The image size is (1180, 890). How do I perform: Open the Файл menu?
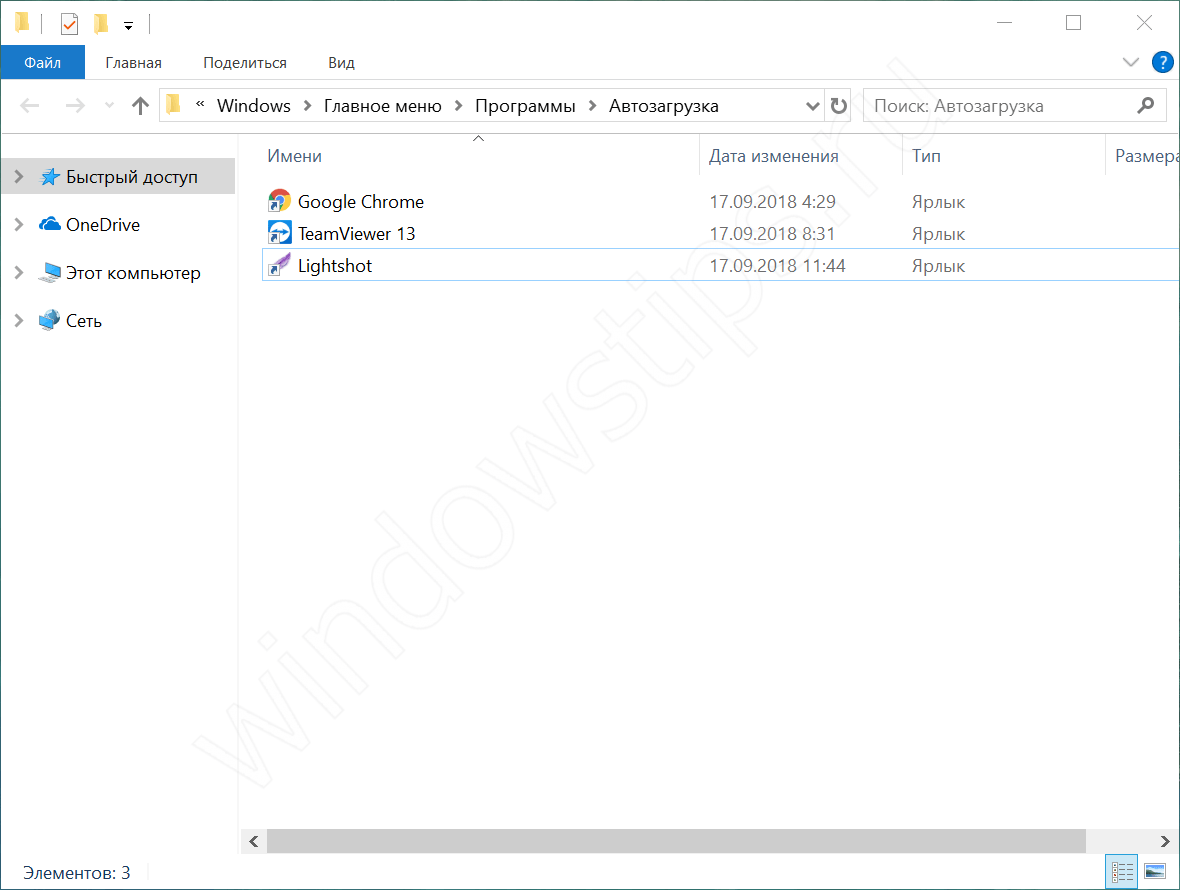[x=42, y=62]
